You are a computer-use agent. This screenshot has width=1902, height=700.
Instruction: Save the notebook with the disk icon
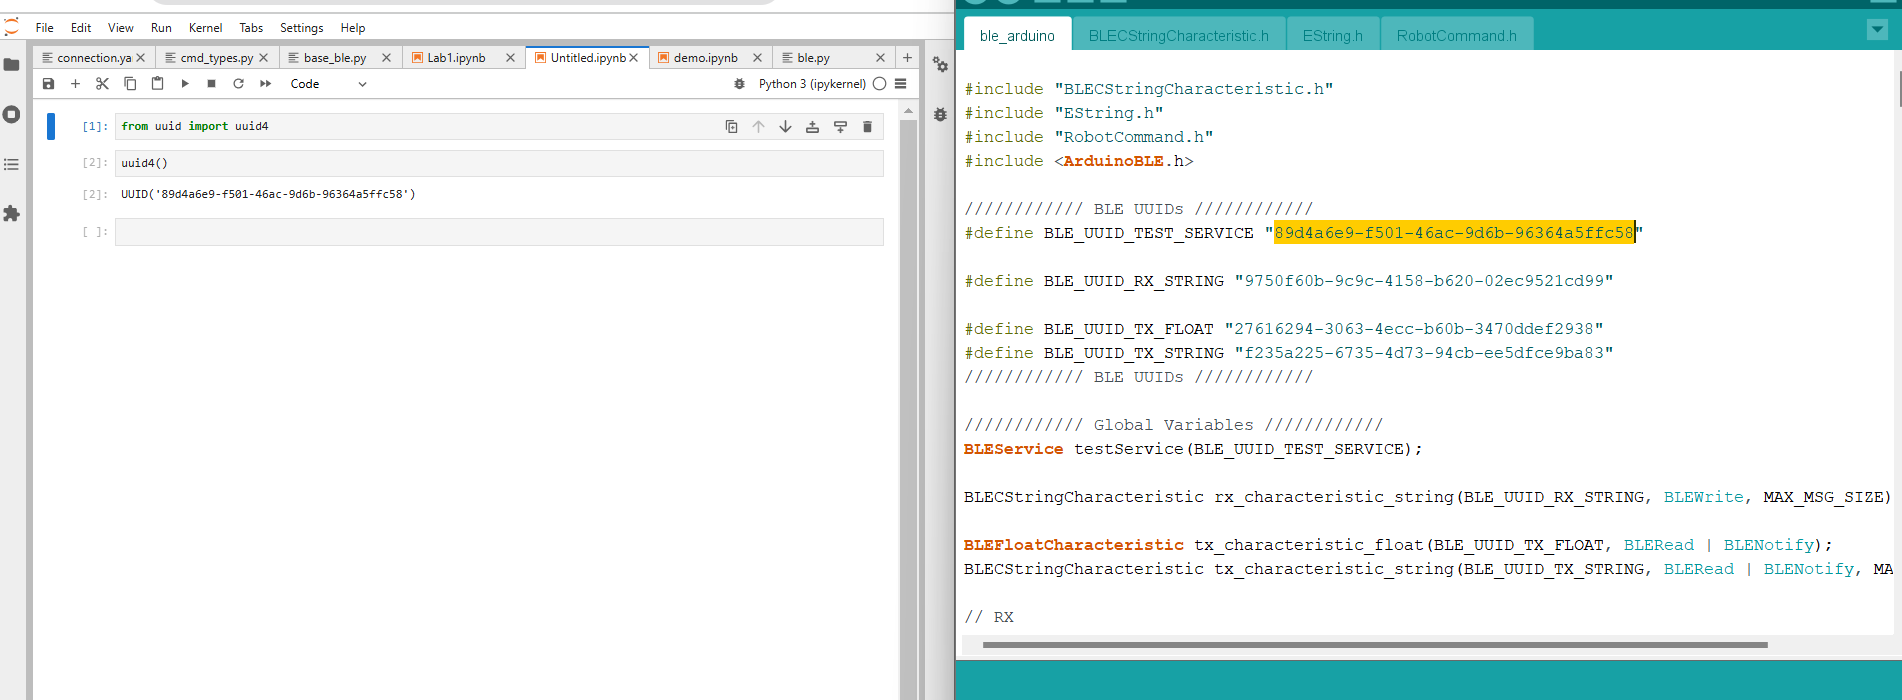48,84
